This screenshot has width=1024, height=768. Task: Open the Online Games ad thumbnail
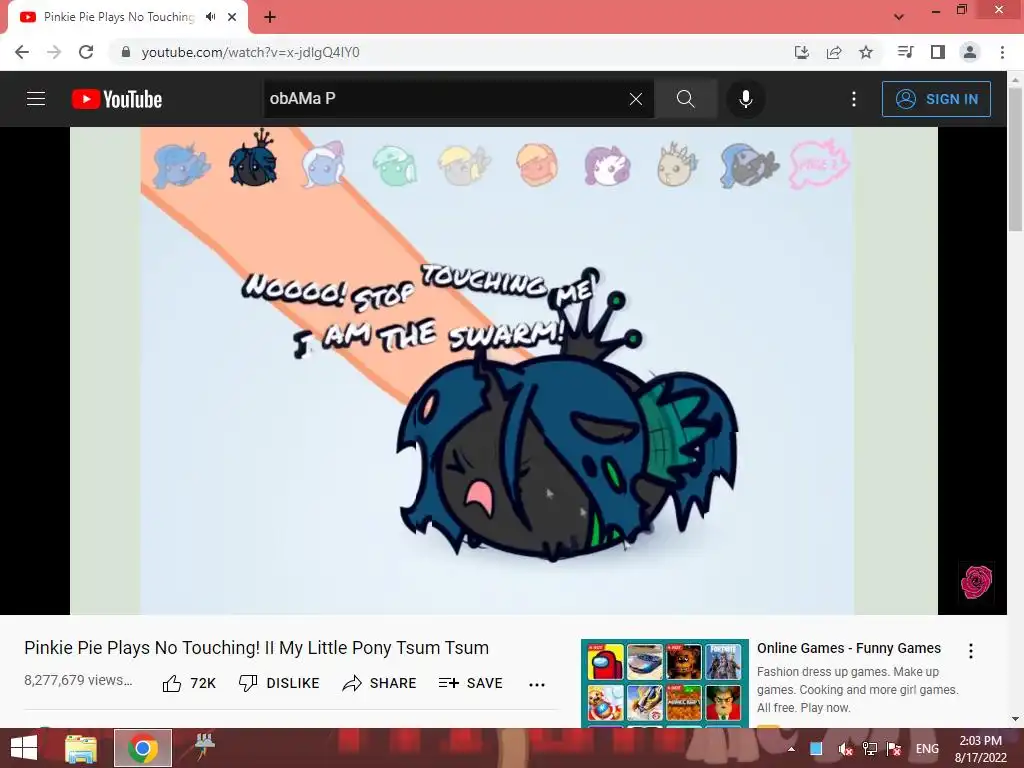(664, 683)
